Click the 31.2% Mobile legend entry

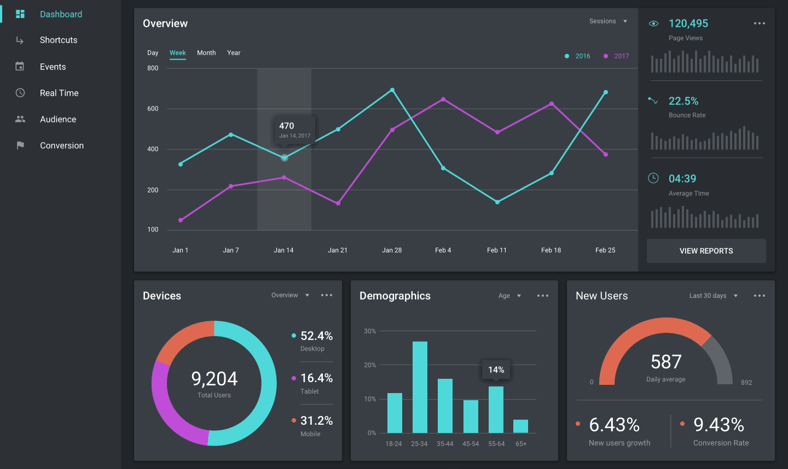click(x=312, y=426)
